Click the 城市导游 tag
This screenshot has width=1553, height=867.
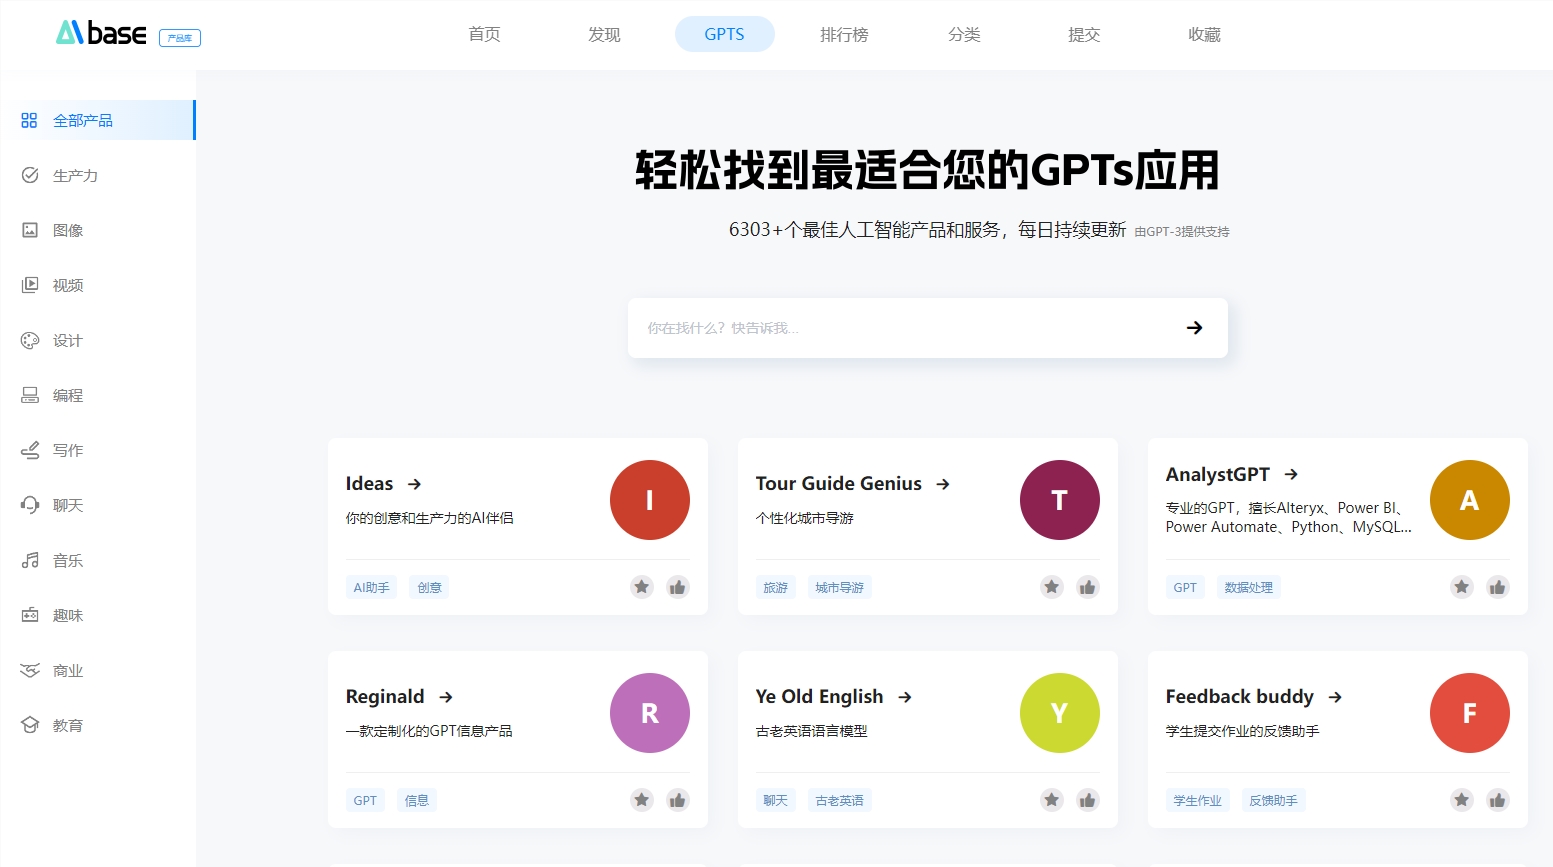point(839,587)
